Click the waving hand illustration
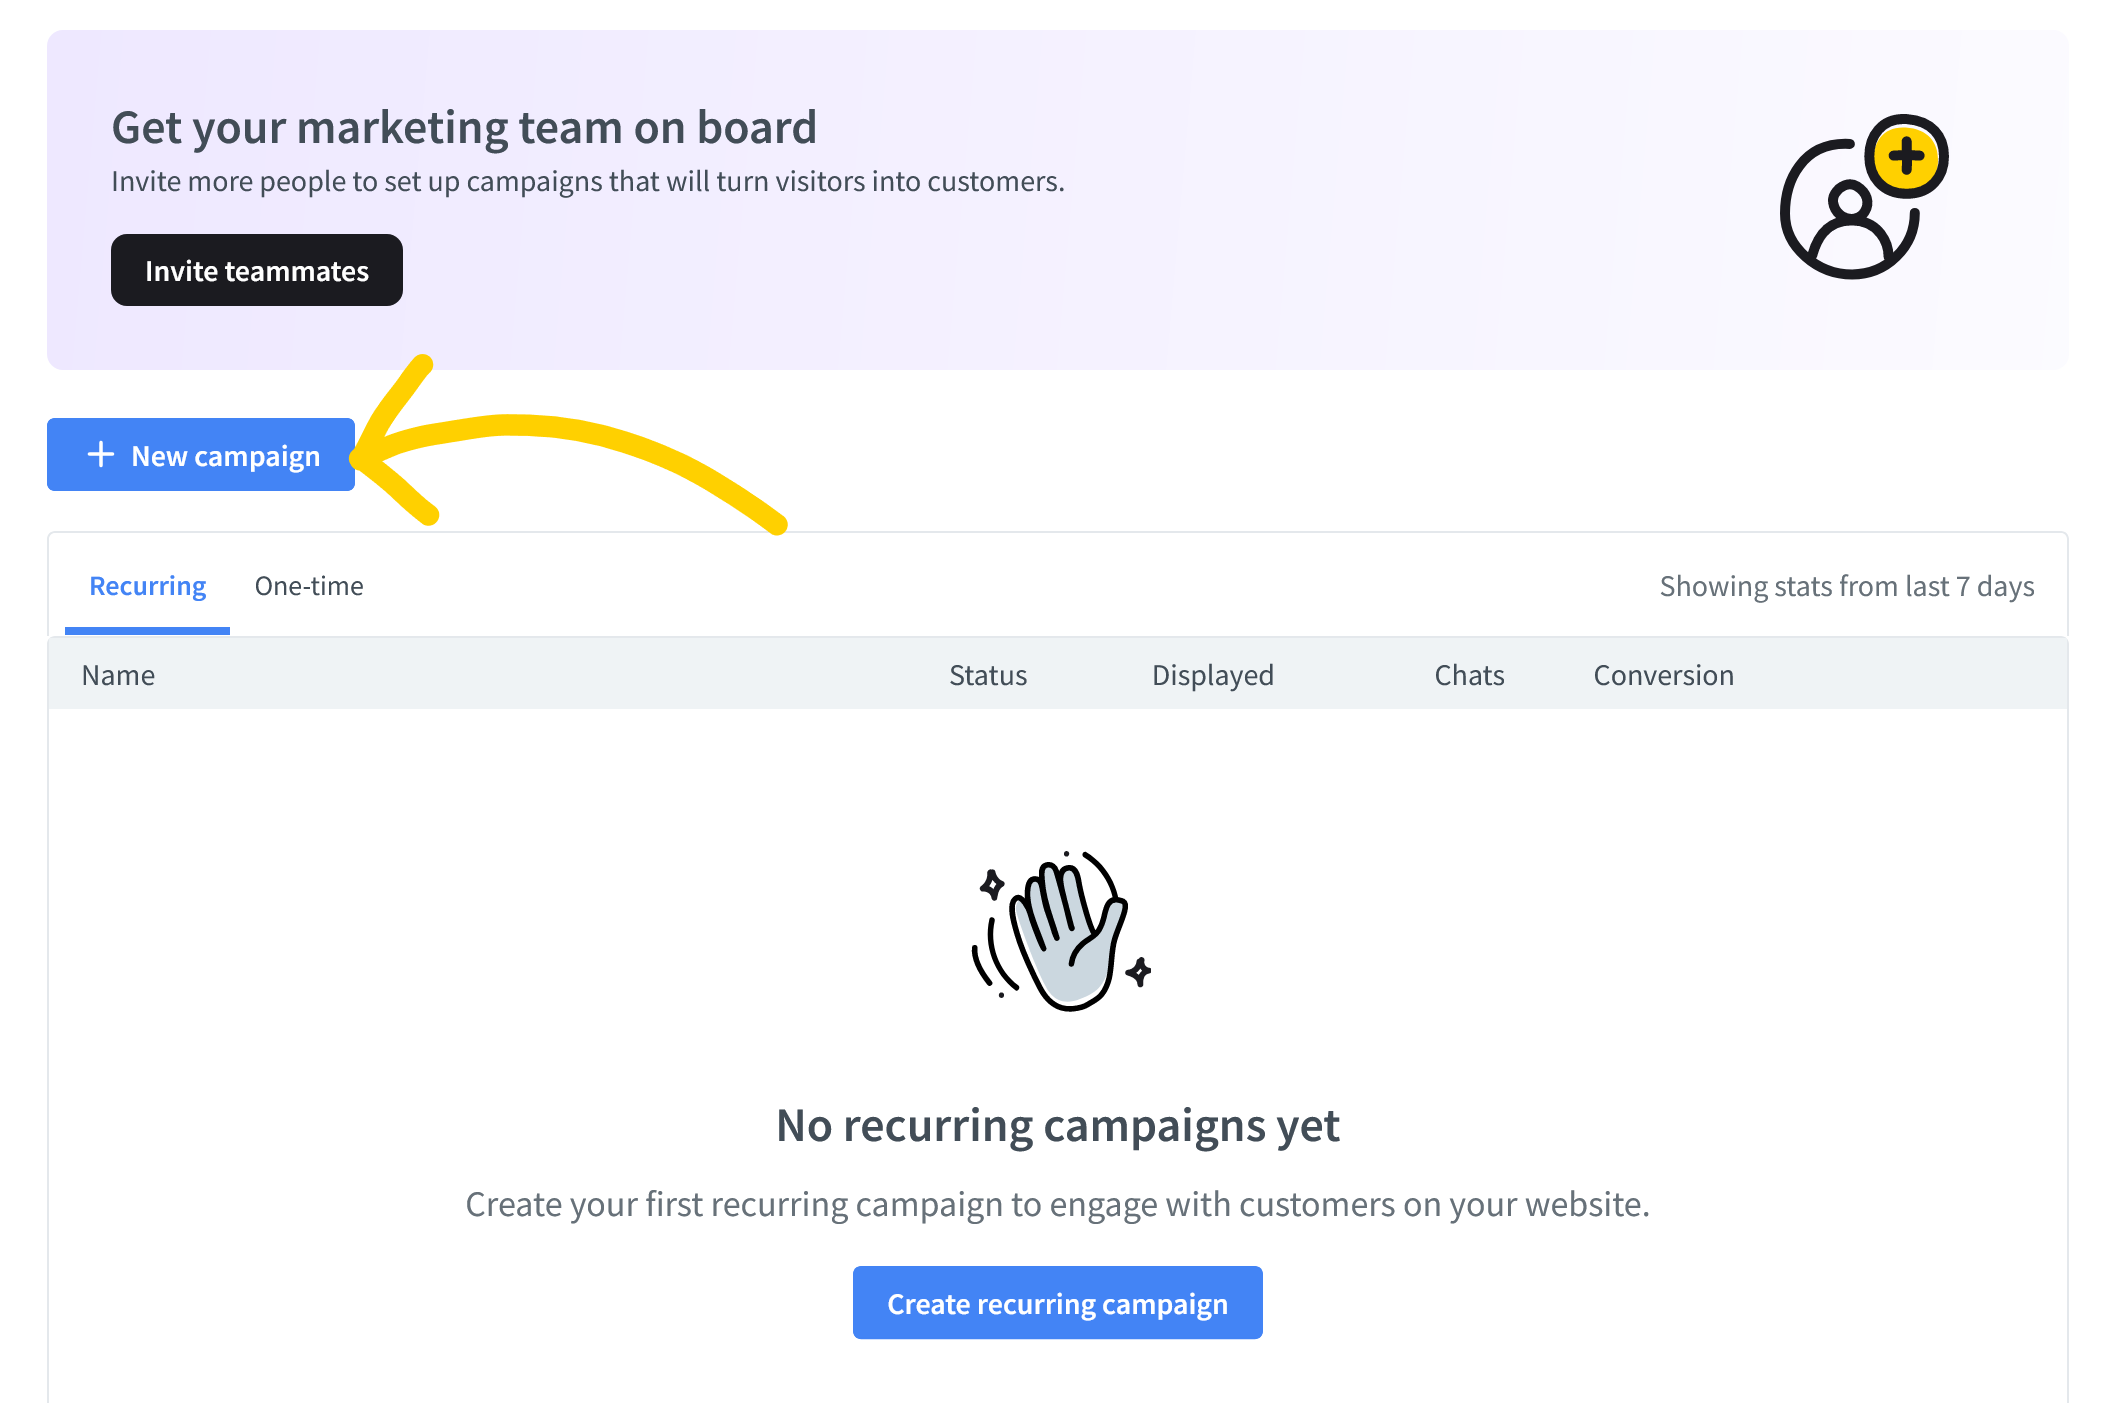Image resolution: width=2108 pixels, height=1403 pixels. tap(1061, 931)
